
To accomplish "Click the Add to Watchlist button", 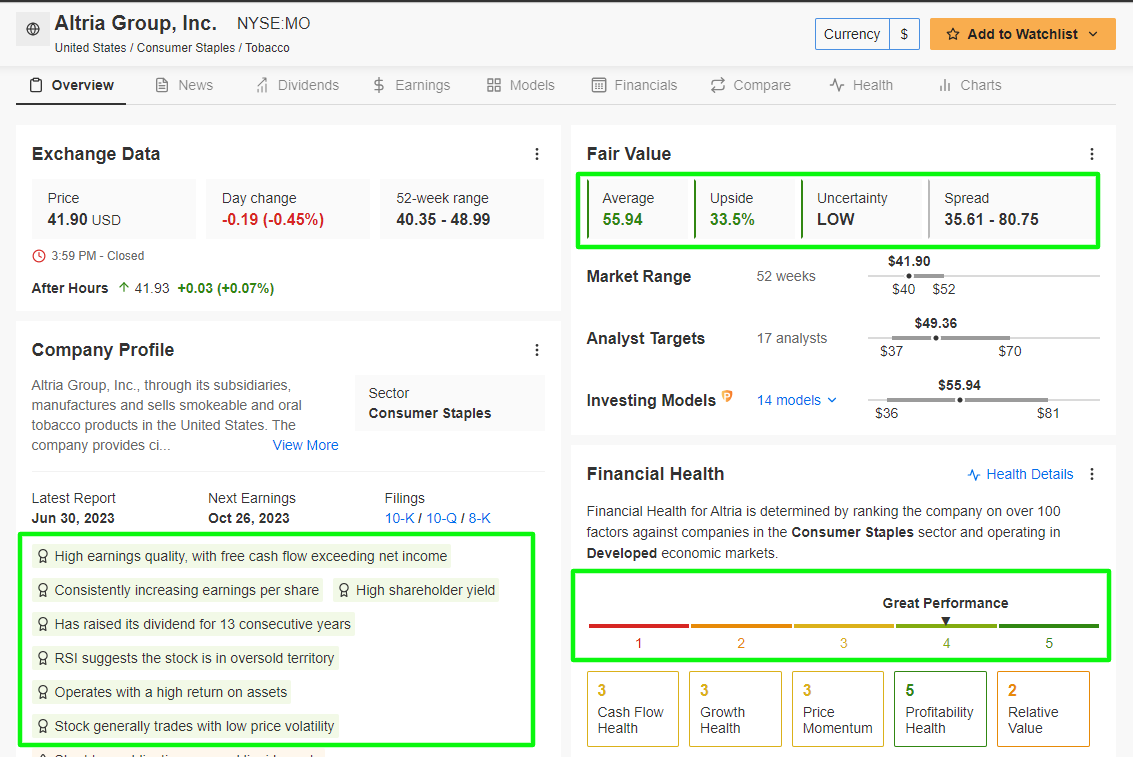I will [1022, 34].
